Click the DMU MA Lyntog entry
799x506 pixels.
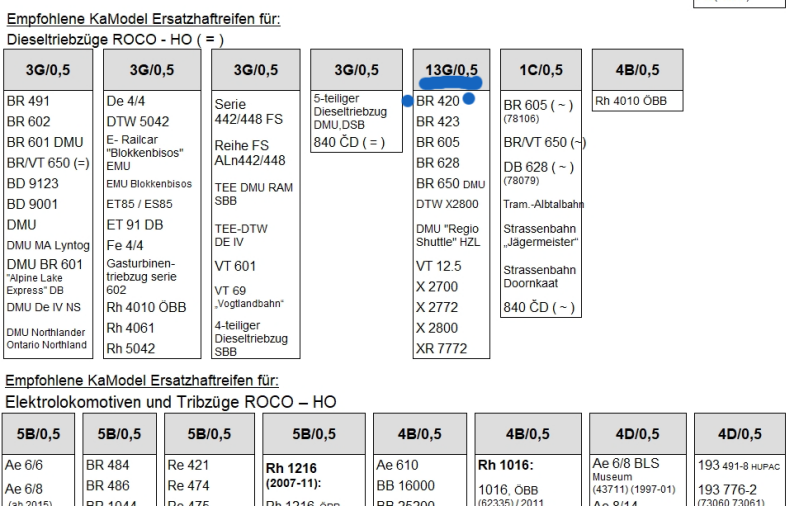pos(48,246)
